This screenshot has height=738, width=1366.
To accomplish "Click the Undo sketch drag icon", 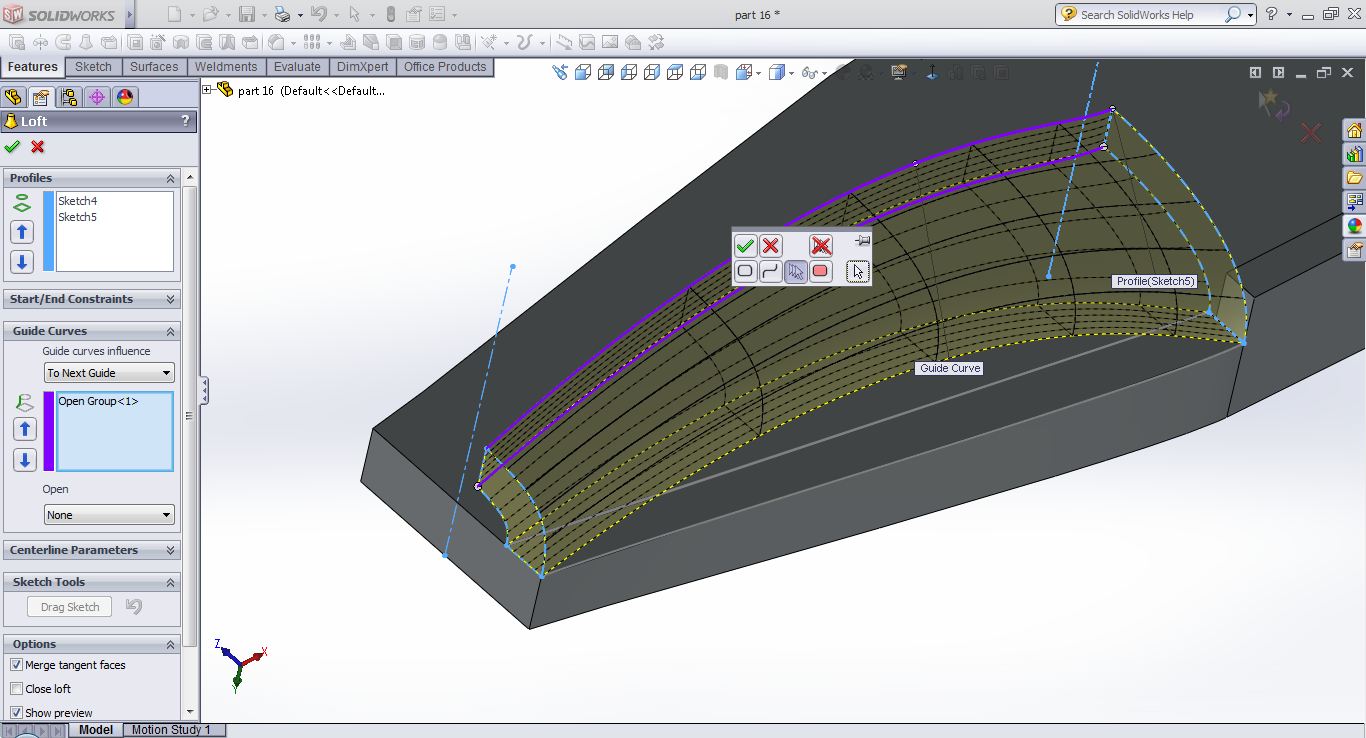I will pyautogui.click(x=134, y=606).
